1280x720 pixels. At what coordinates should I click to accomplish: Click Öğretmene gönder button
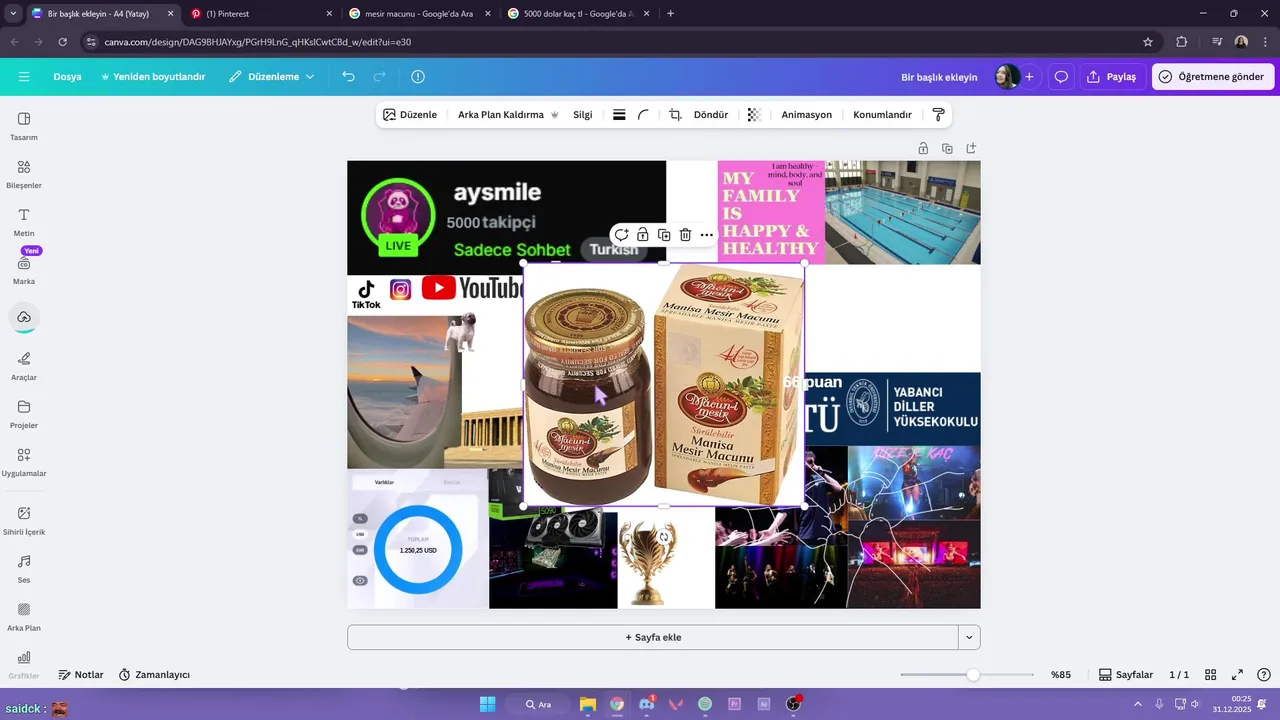tap(1212, 77)
